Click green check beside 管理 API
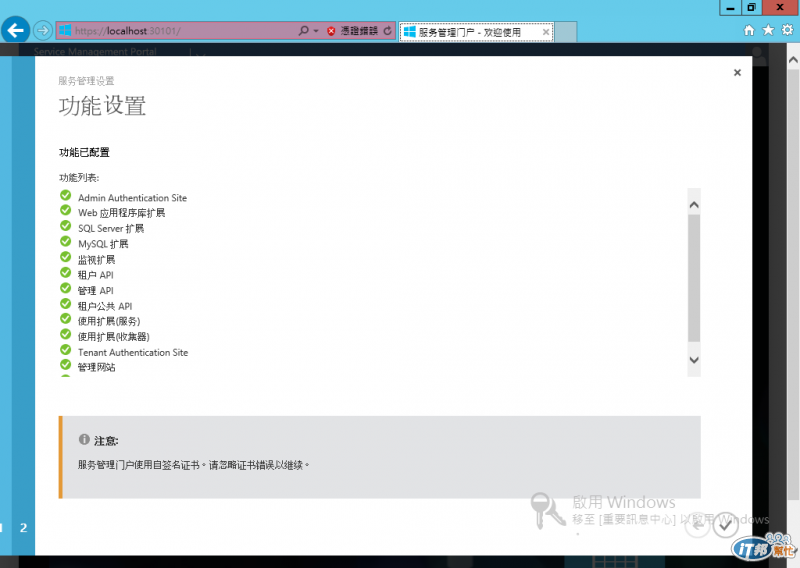 (x=65, y=288)
